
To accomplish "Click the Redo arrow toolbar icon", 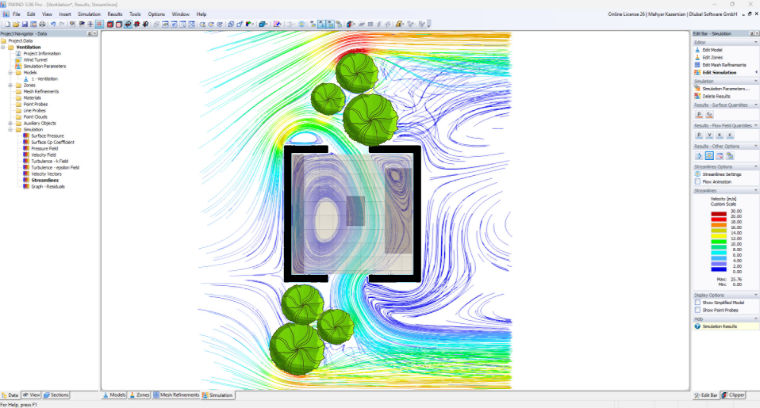I will click(x=62, y=24).
